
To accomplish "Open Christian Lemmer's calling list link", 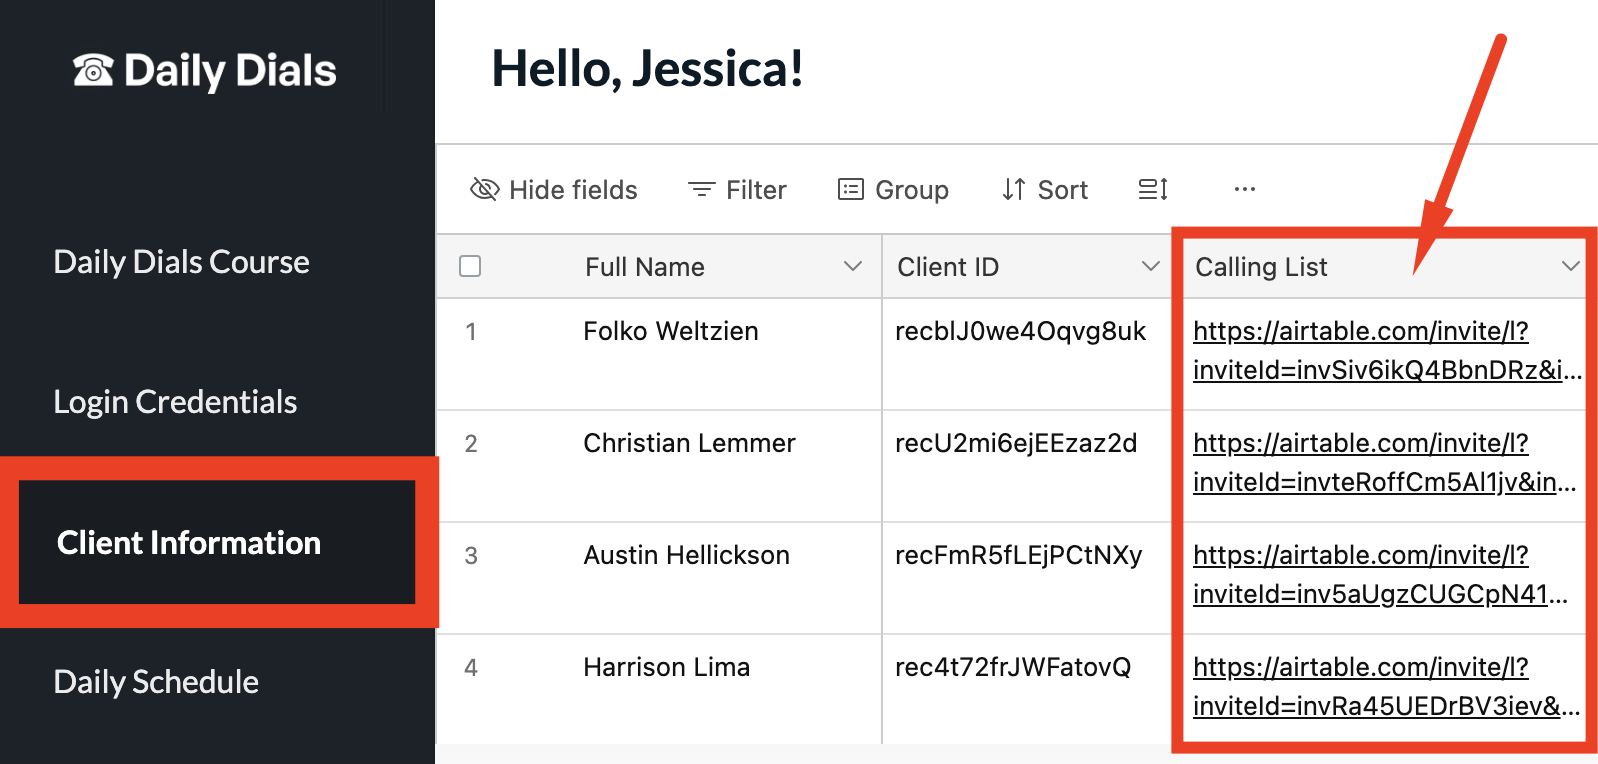I will [x=1384, y=462].
